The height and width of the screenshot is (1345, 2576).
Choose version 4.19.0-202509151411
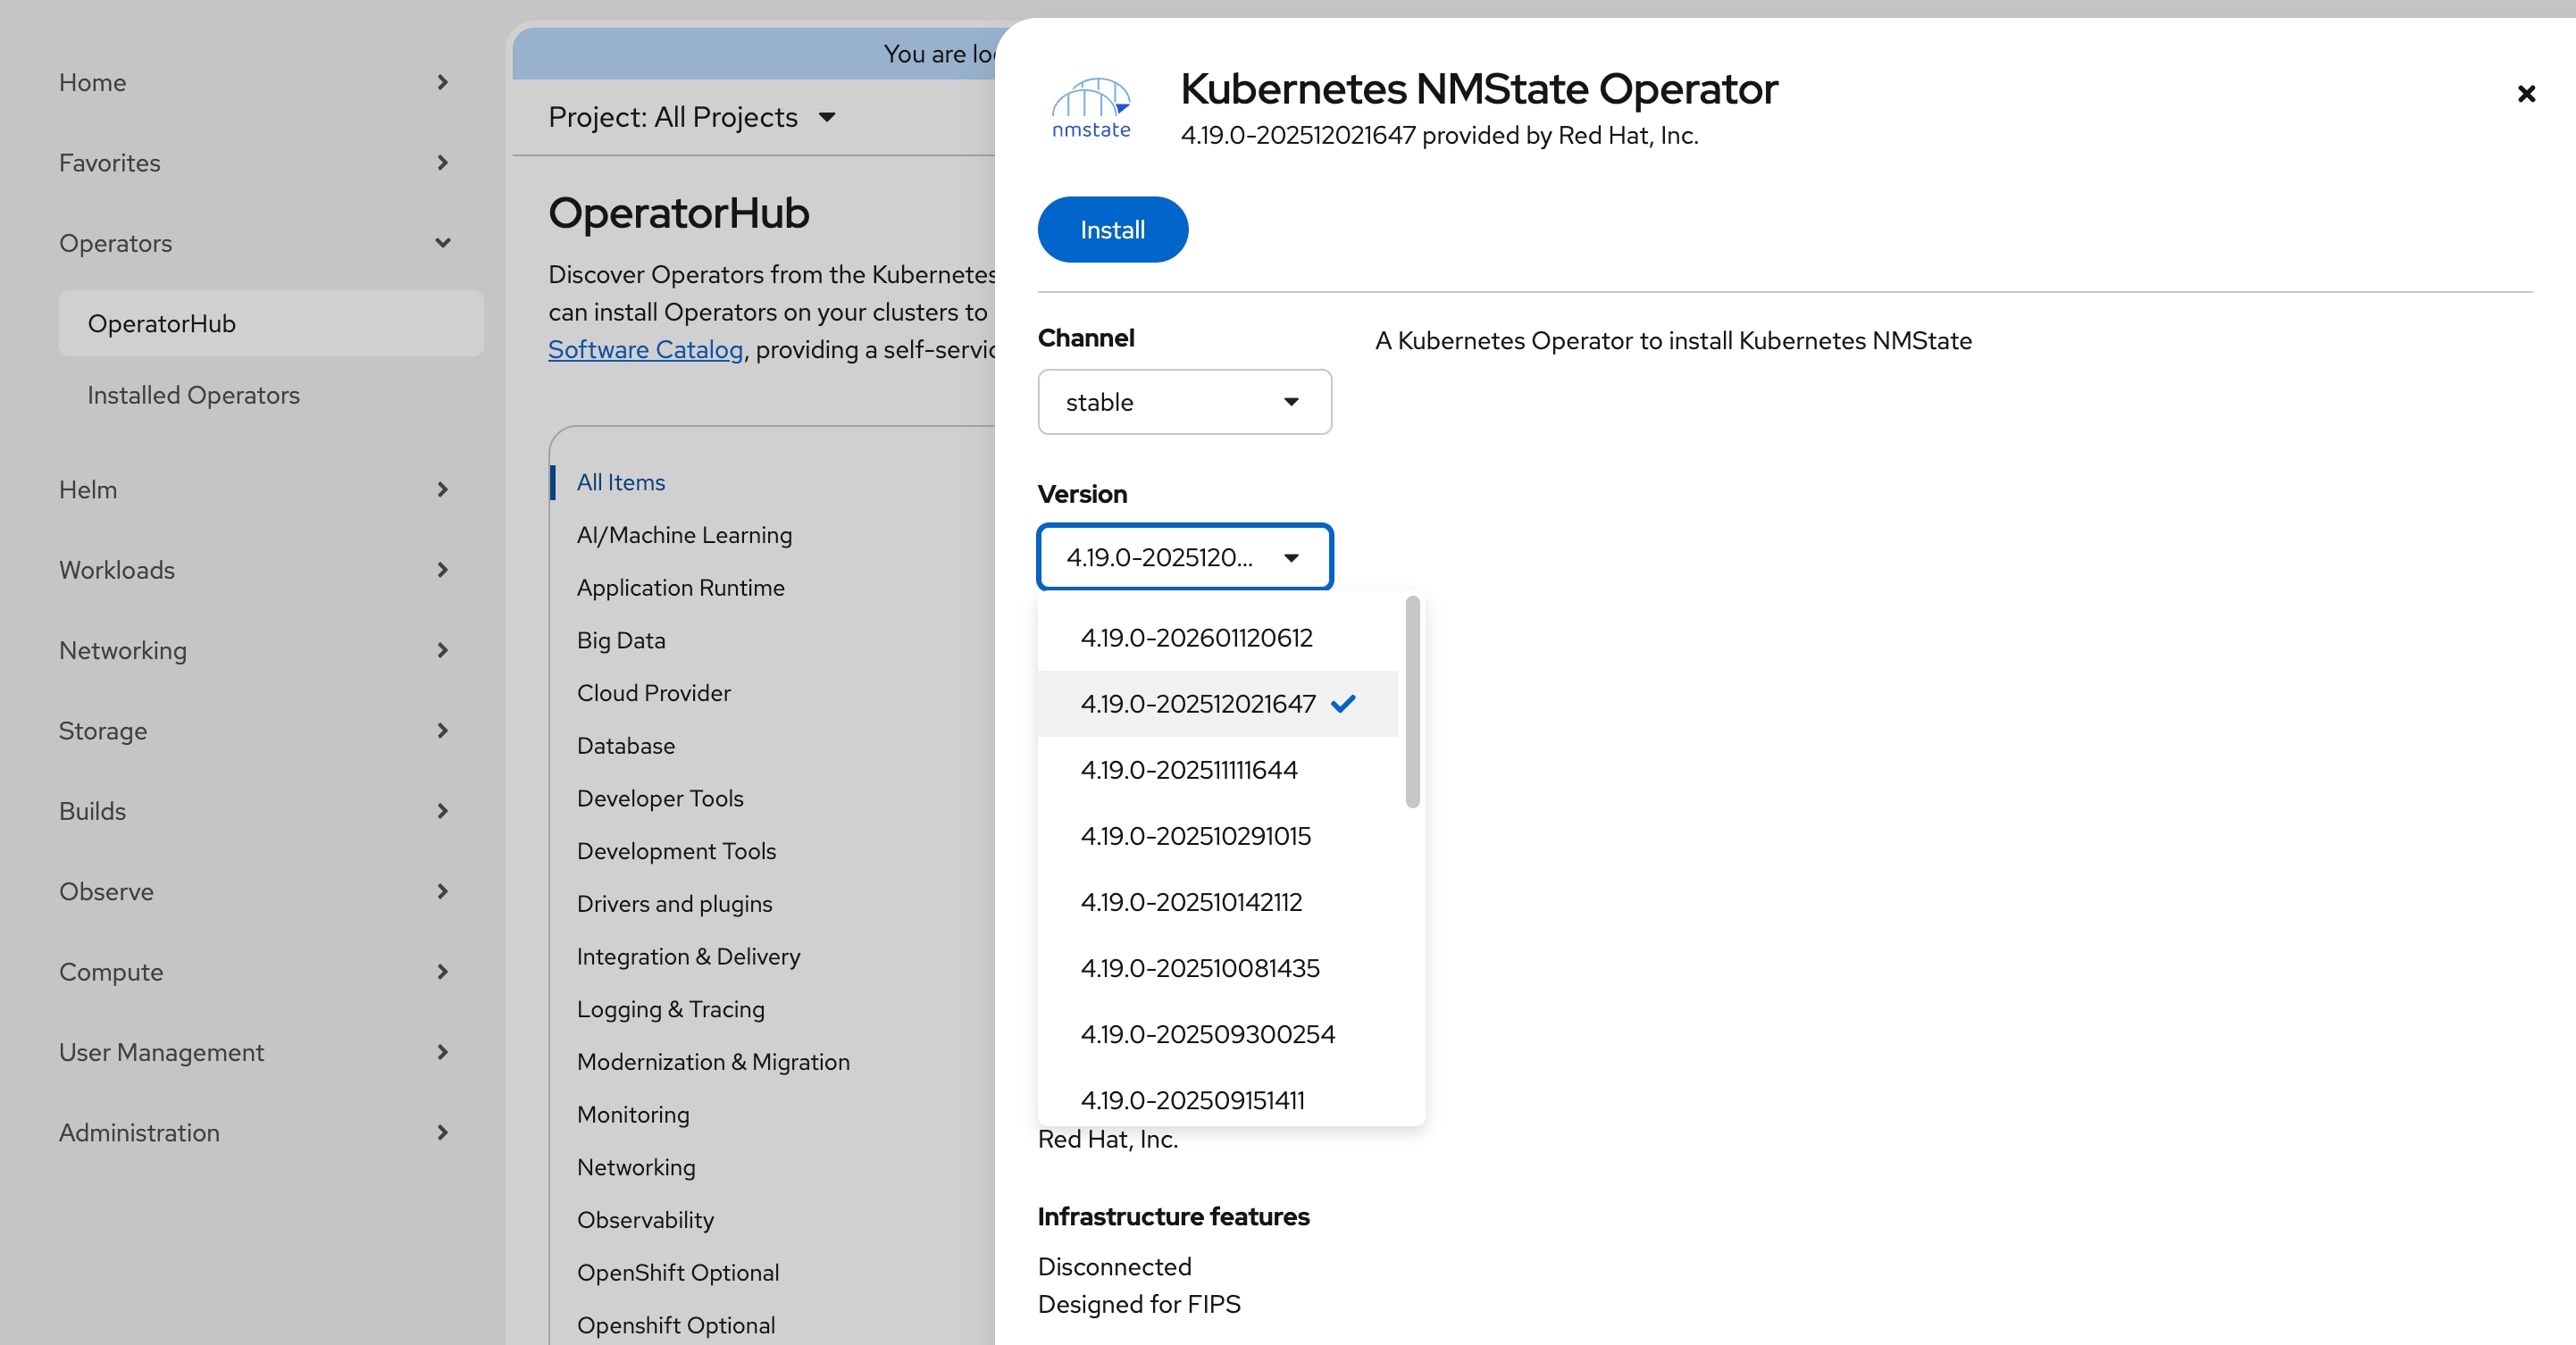click(1218, 1099)
